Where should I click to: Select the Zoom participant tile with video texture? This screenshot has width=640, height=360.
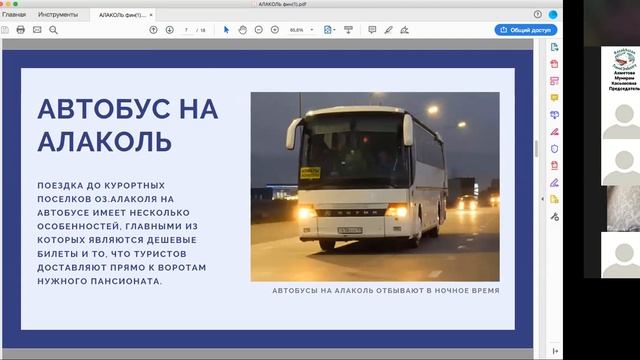pyautogui.click(x=623, y=209)
